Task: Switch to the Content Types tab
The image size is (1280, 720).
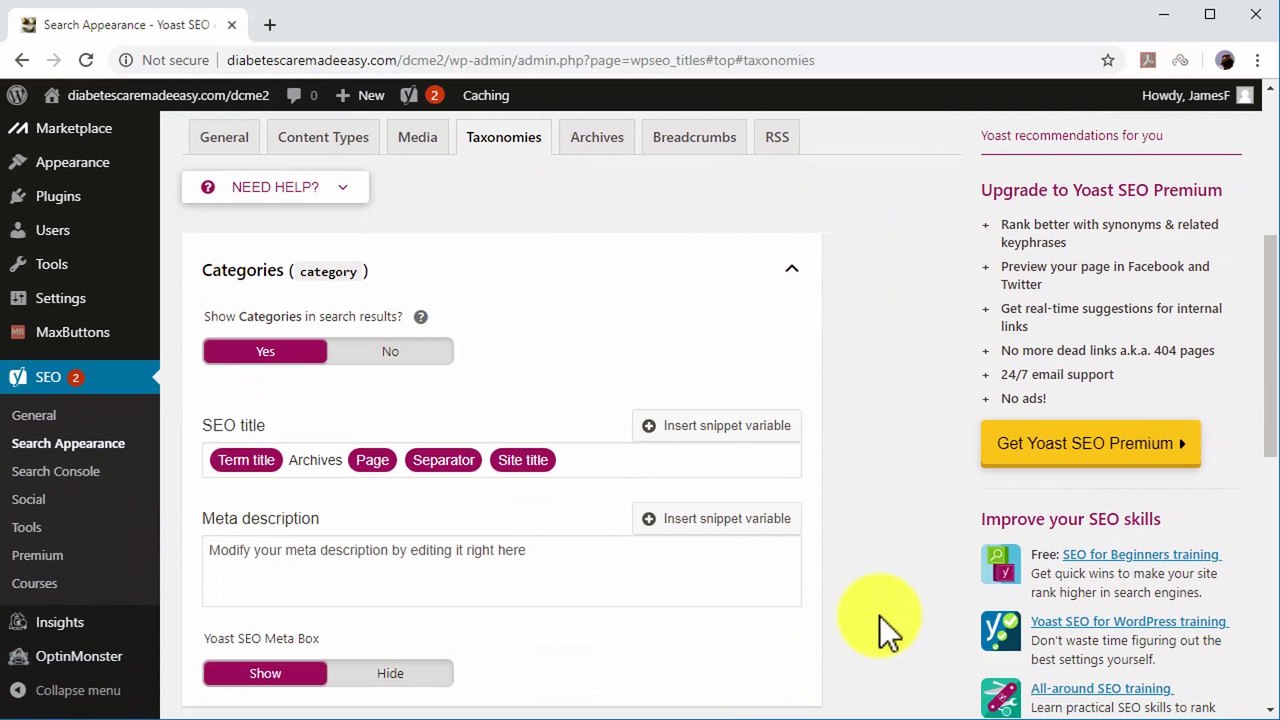Action: pos(323,137)
